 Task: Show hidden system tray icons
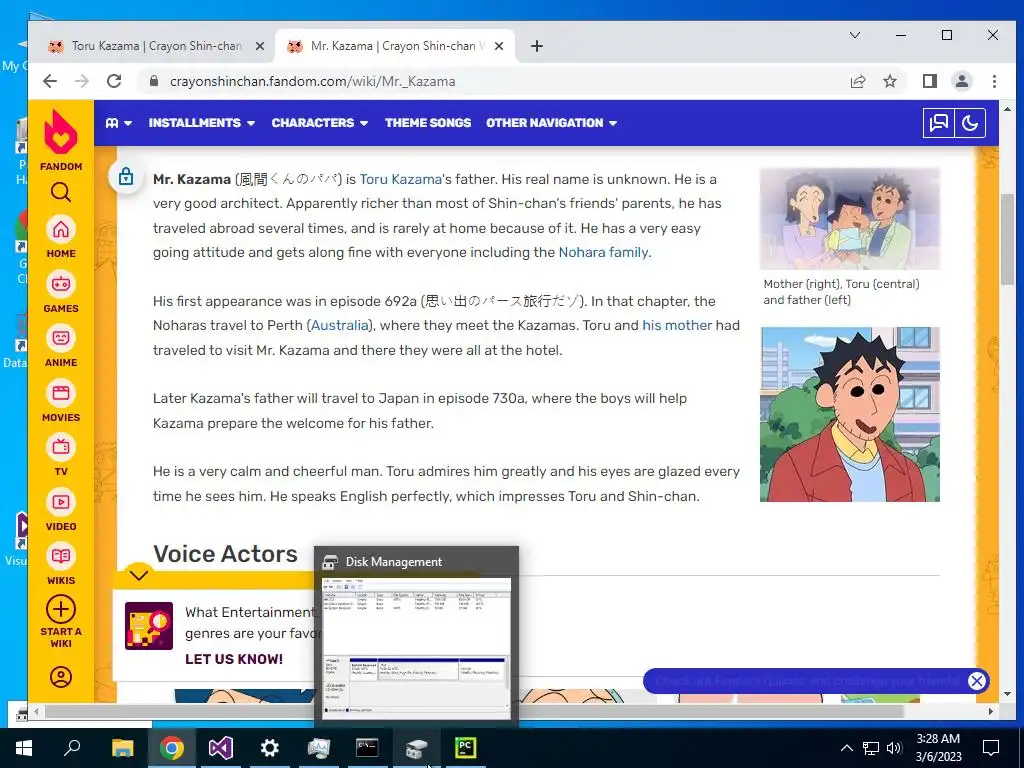[x=846, y=748]
